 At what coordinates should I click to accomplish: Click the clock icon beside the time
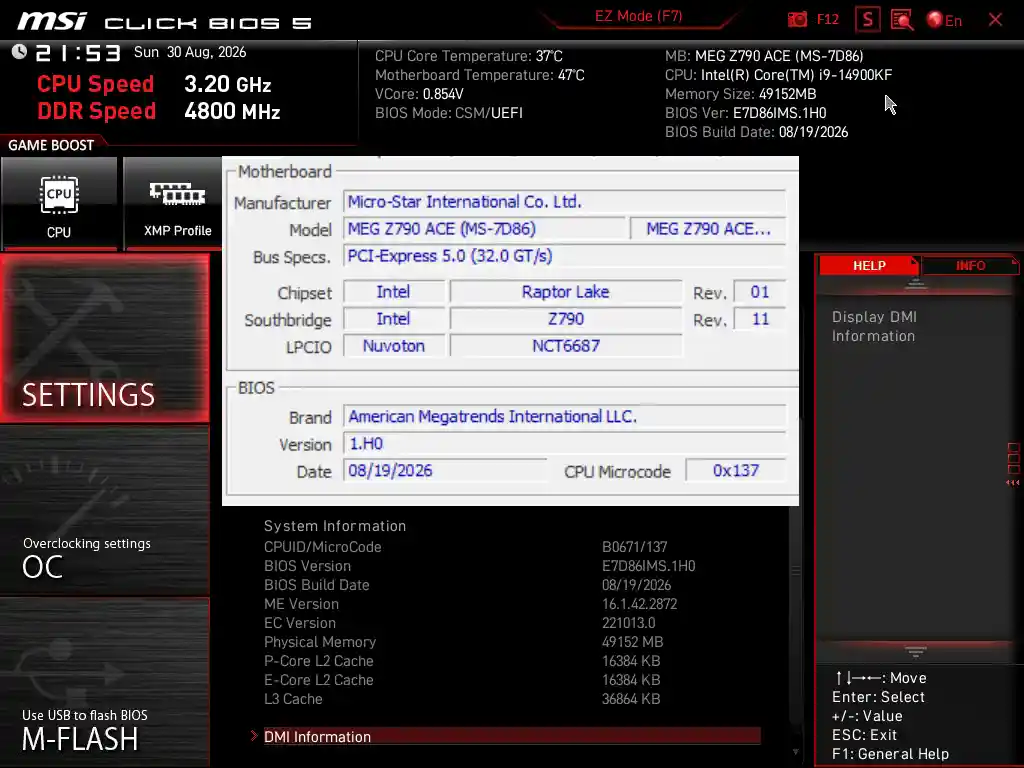[19, 52]
